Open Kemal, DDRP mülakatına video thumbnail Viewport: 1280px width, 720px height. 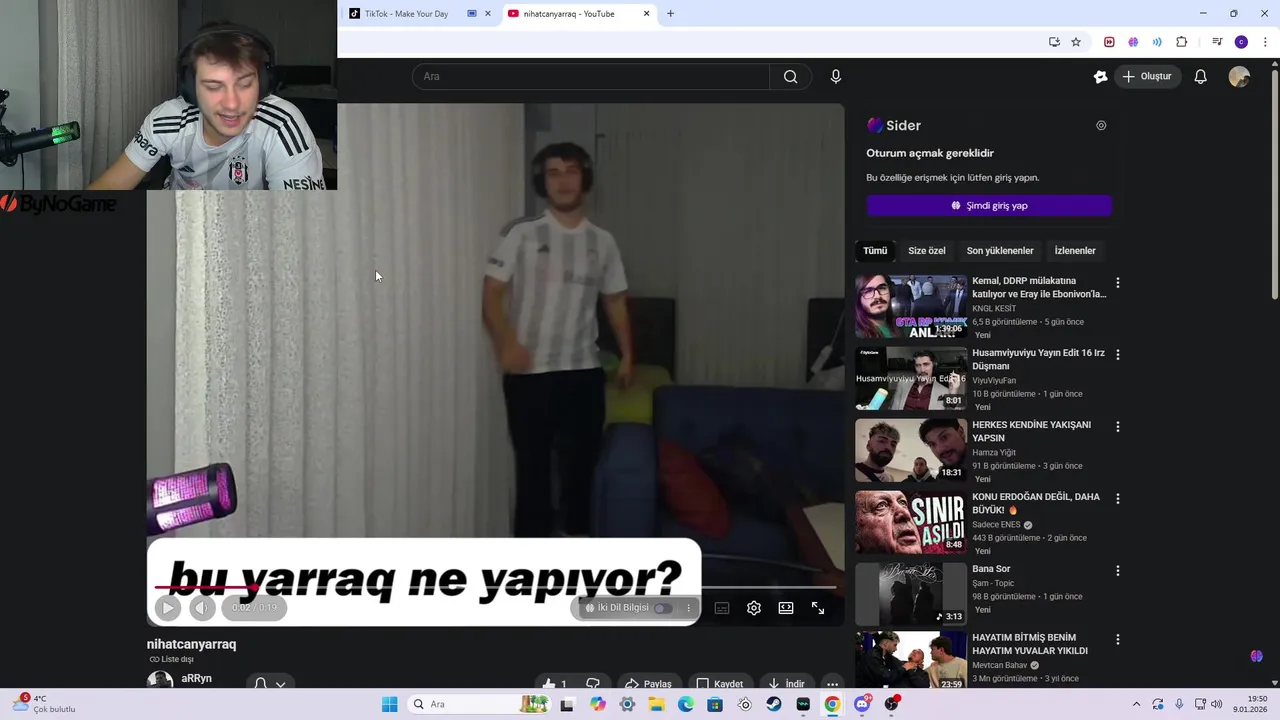click(x=911, y=306)
